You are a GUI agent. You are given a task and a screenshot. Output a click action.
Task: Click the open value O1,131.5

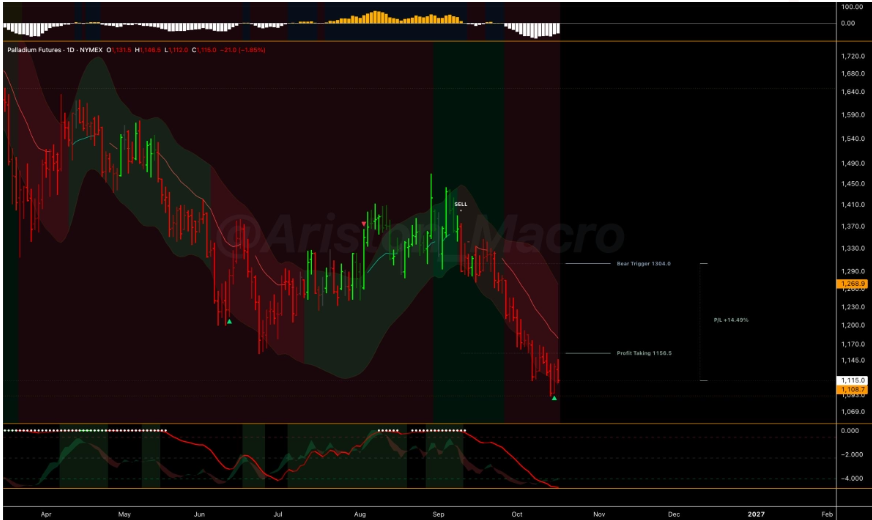pos(119,50)
